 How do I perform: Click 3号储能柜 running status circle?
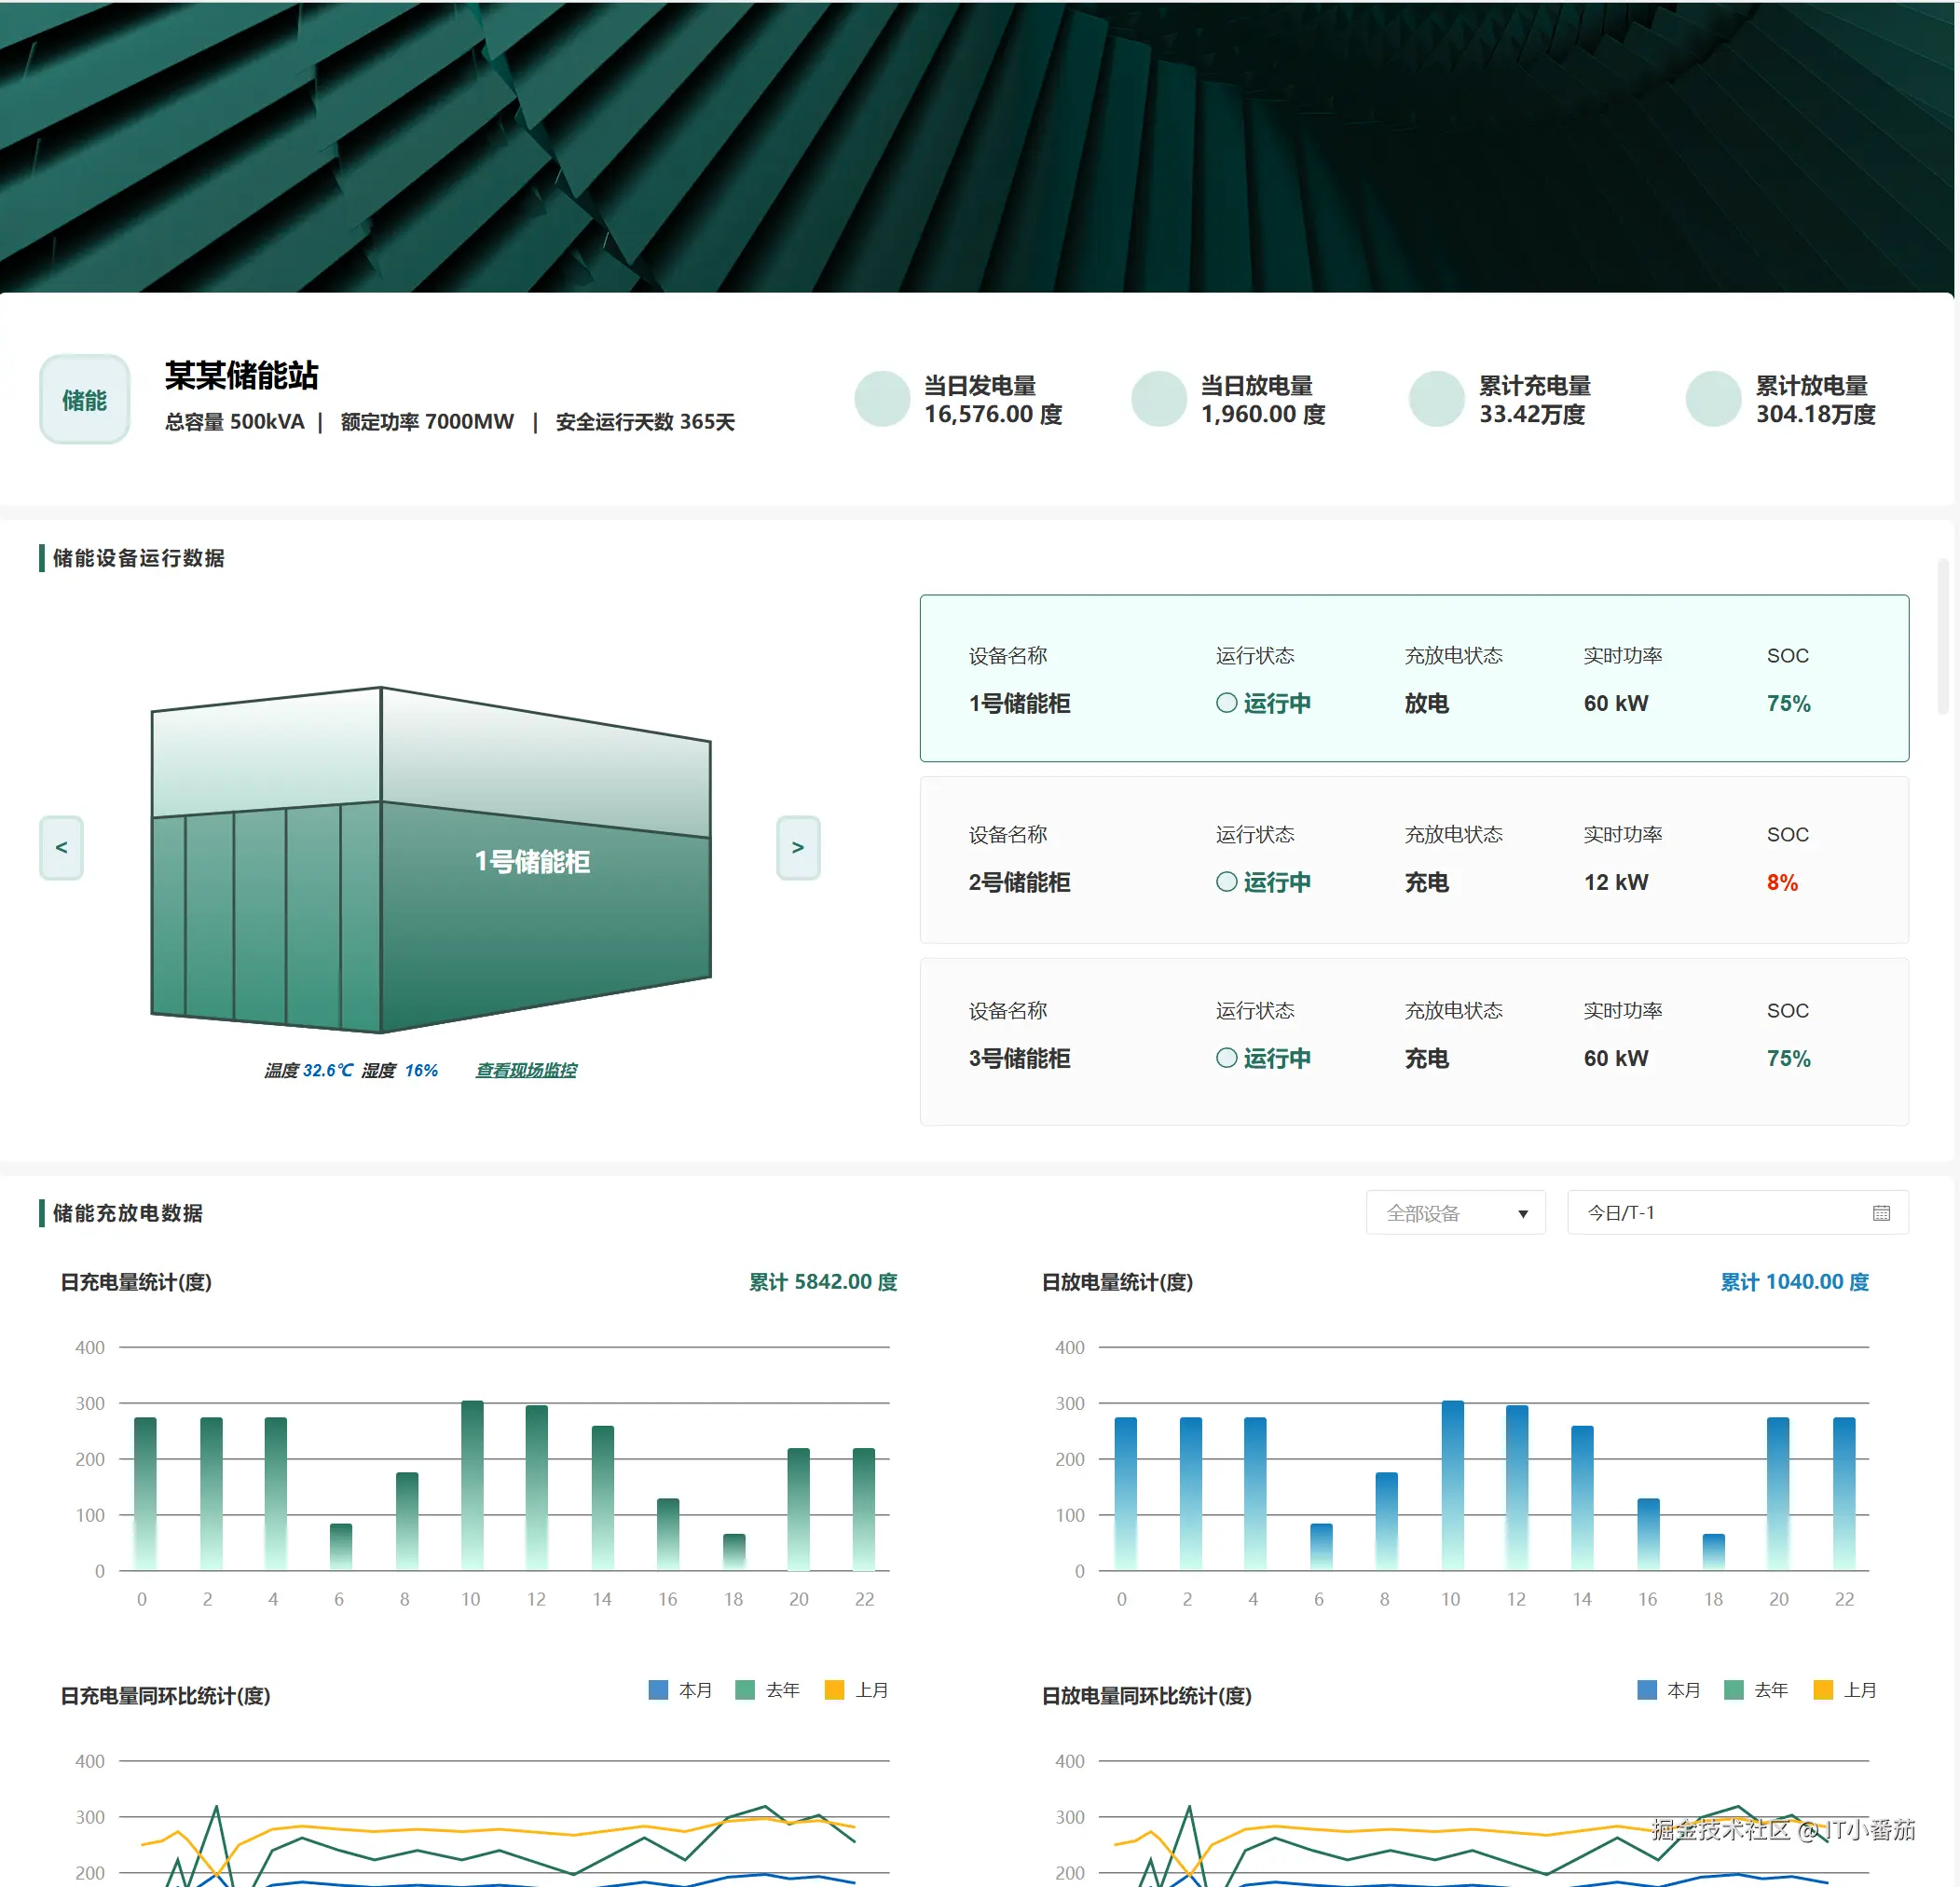click(x=1226, y=1058)
